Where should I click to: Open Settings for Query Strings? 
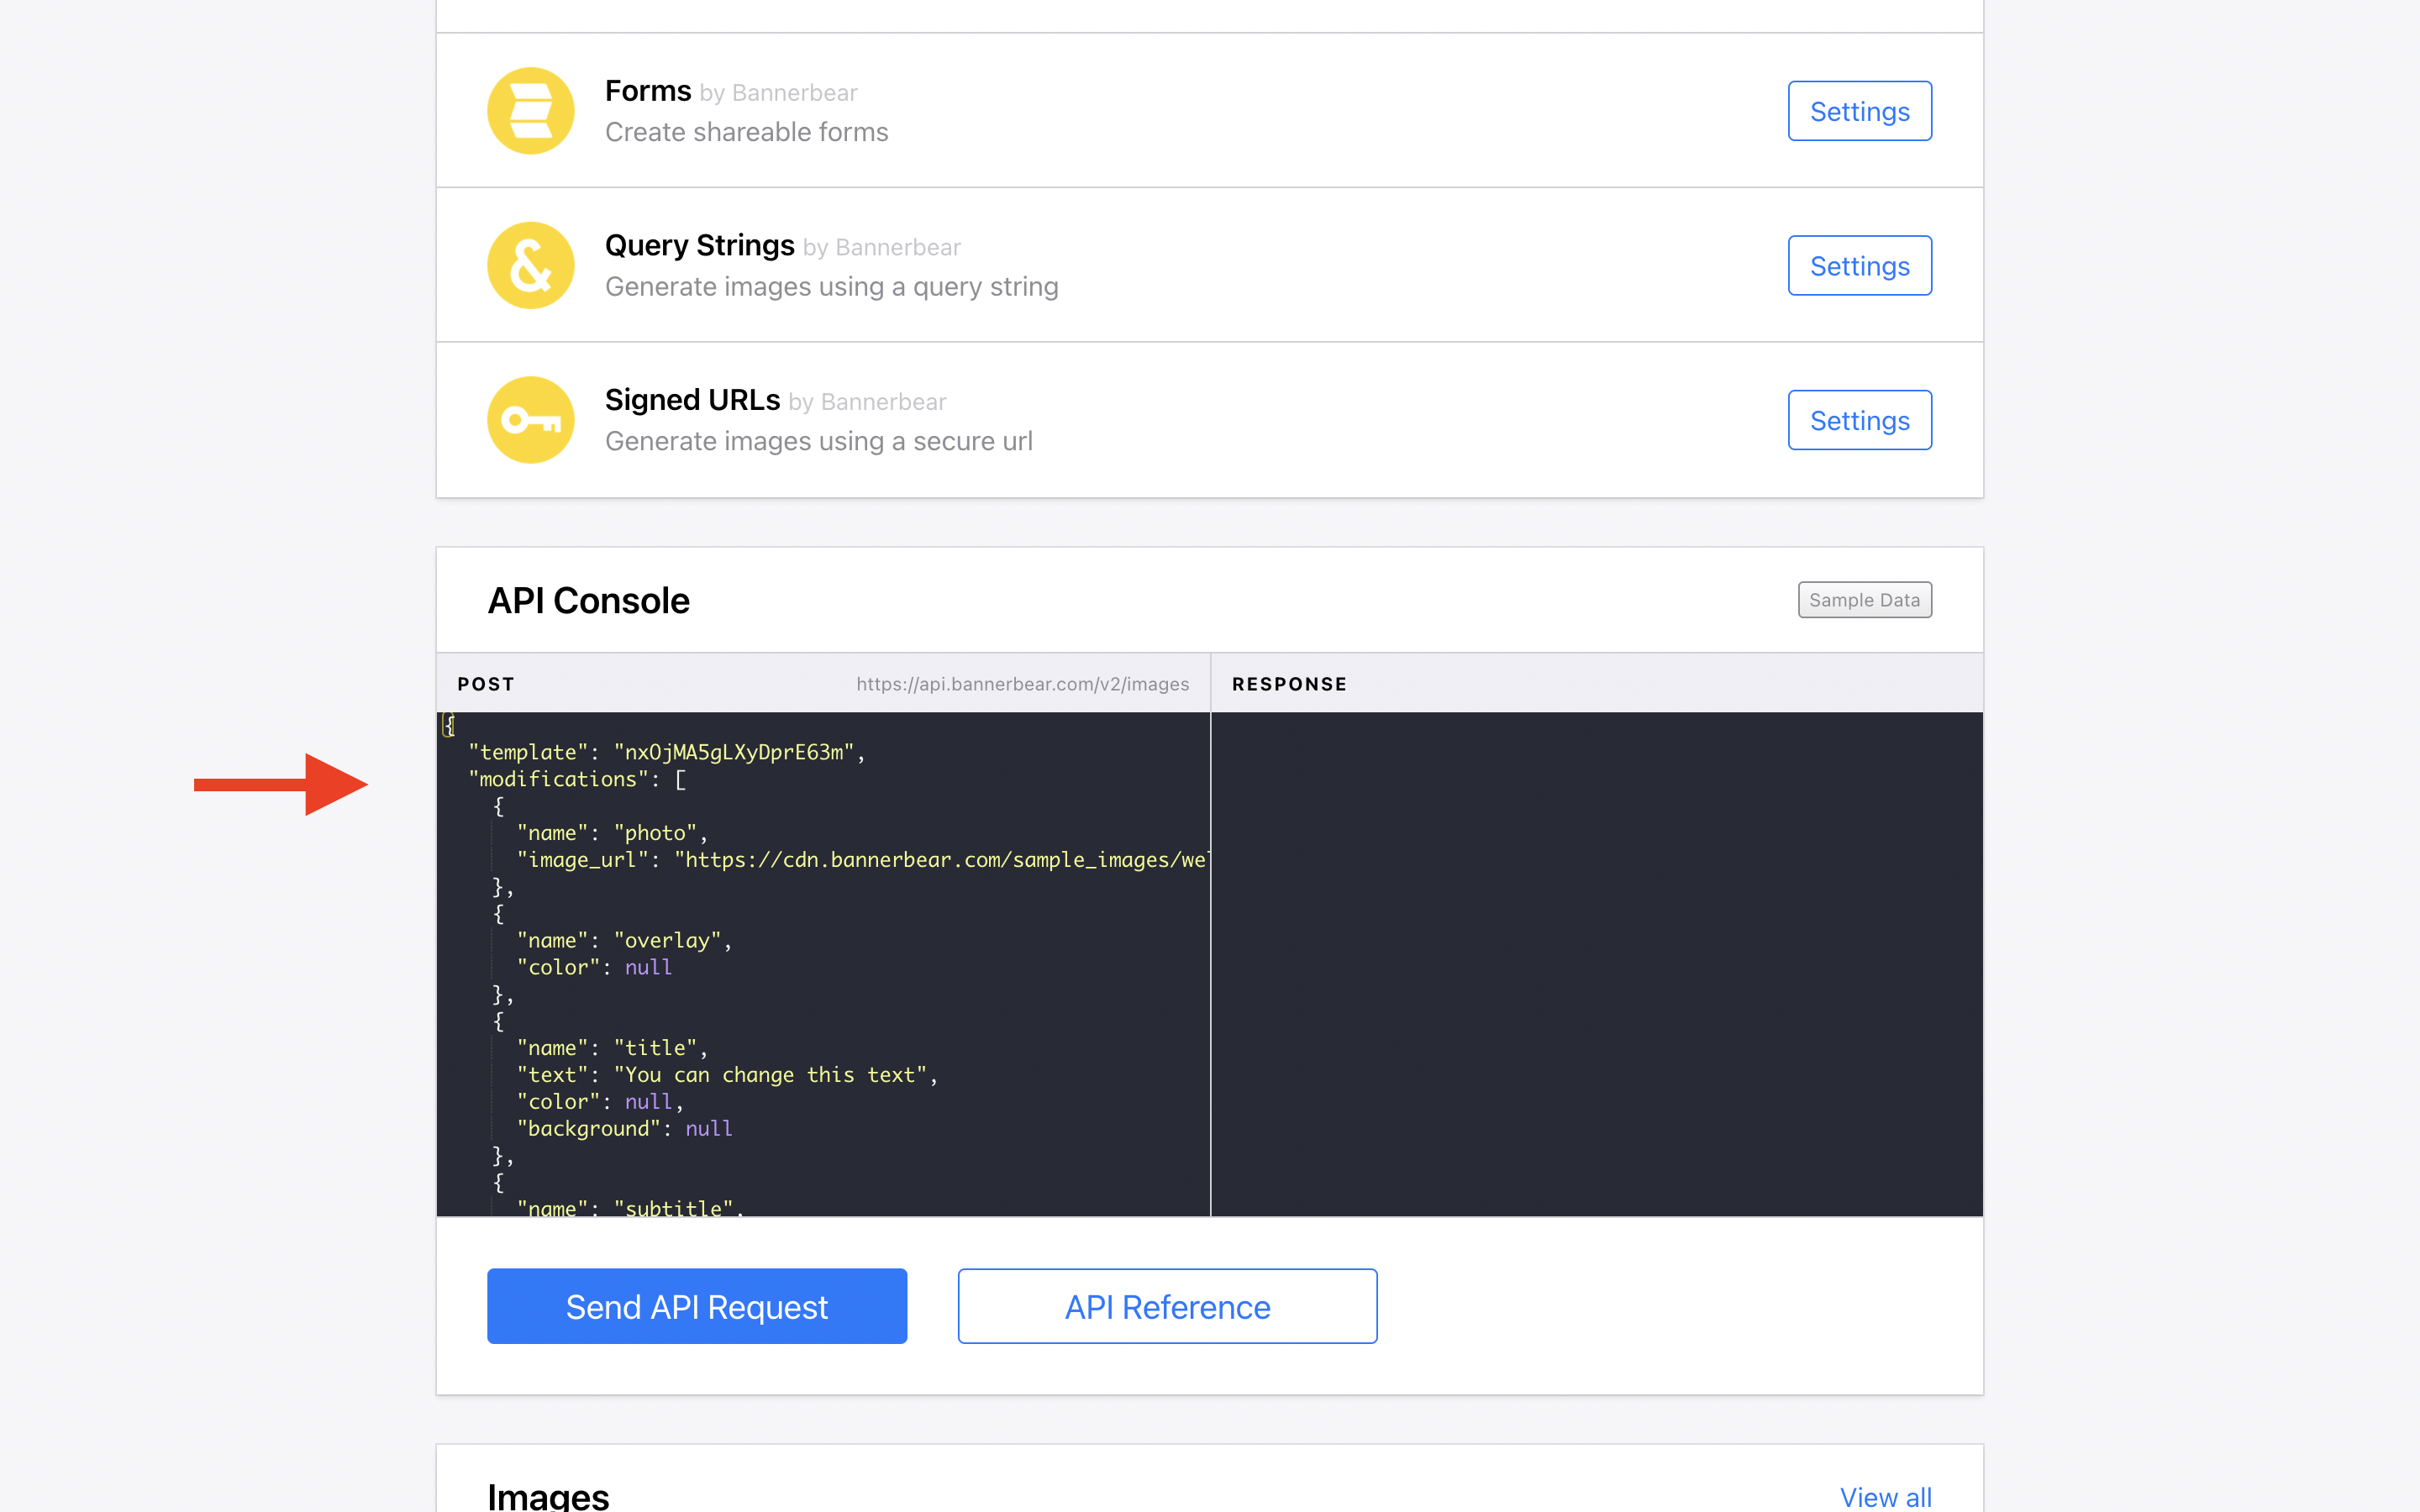point(1859,266)
